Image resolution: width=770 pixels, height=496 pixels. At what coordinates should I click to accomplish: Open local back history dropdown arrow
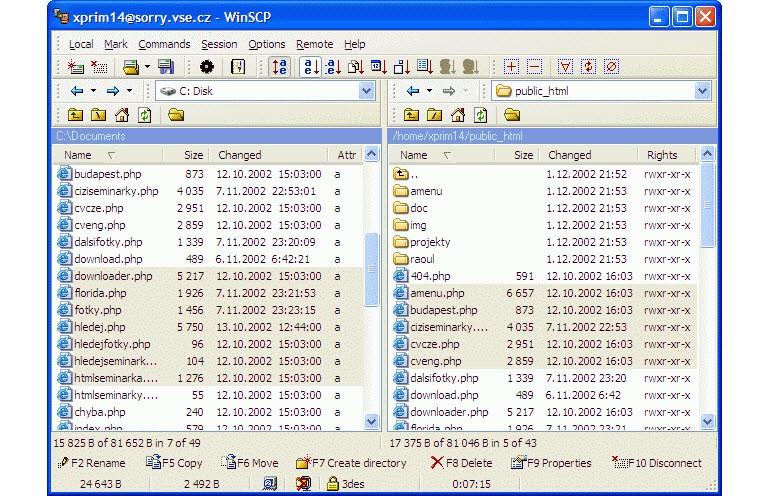(93, 91)
